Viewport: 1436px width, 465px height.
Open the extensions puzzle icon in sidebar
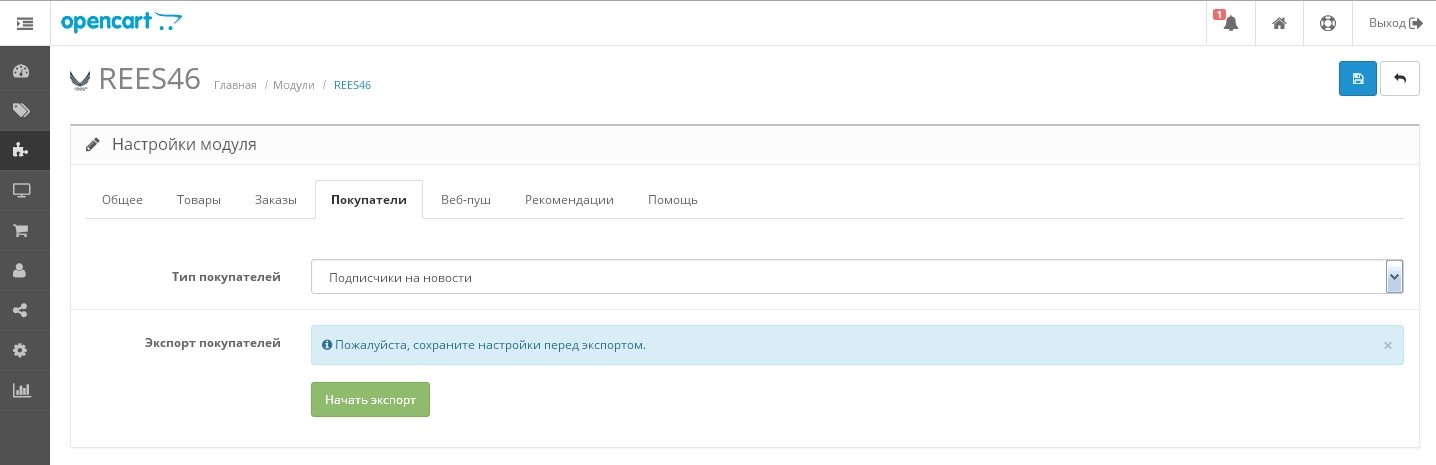point(21,151)
